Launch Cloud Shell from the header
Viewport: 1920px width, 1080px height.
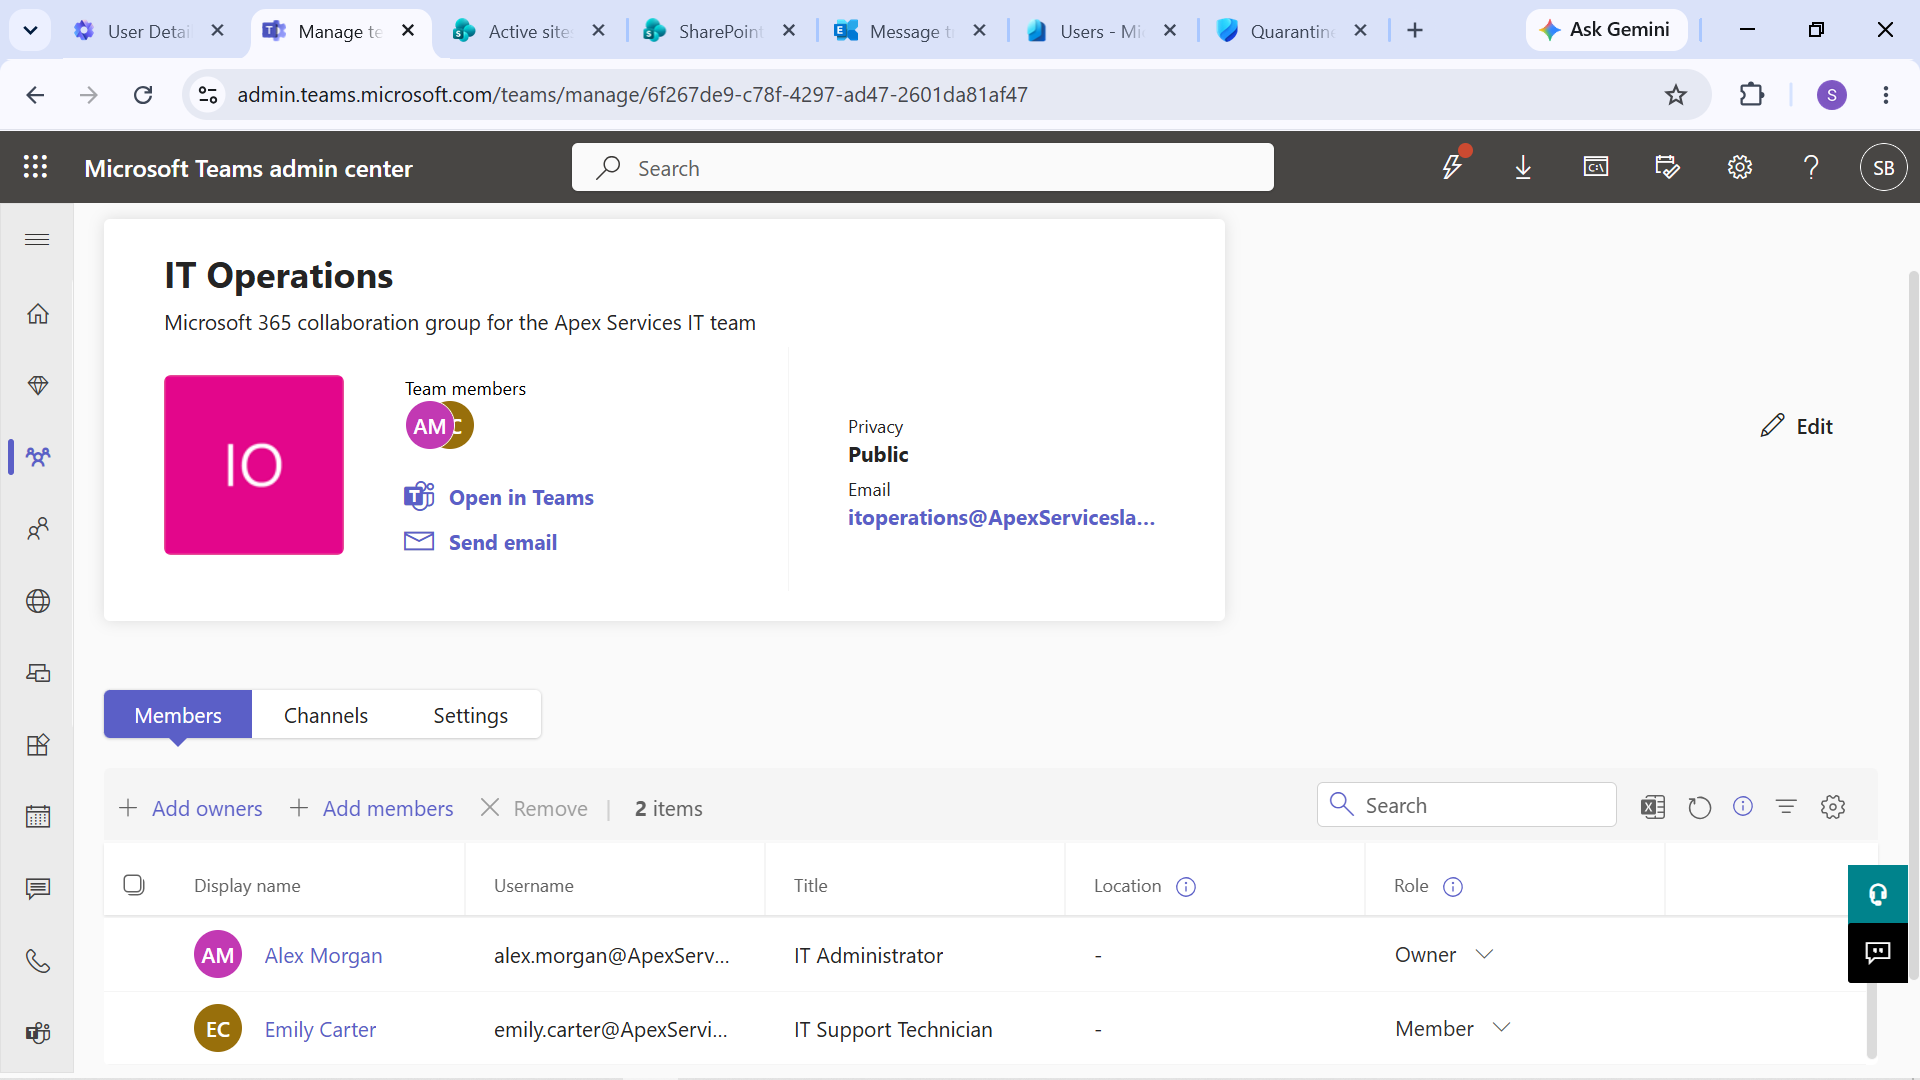click(x=1596, y=167)
